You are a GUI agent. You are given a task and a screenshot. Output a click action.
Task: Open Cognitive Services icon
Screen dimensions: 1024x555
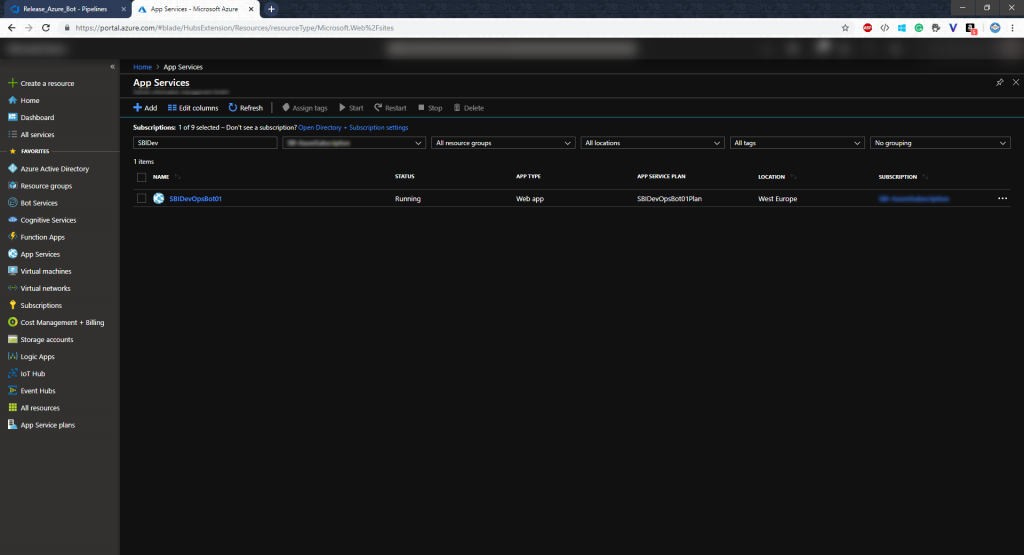(x=12, y=219)
